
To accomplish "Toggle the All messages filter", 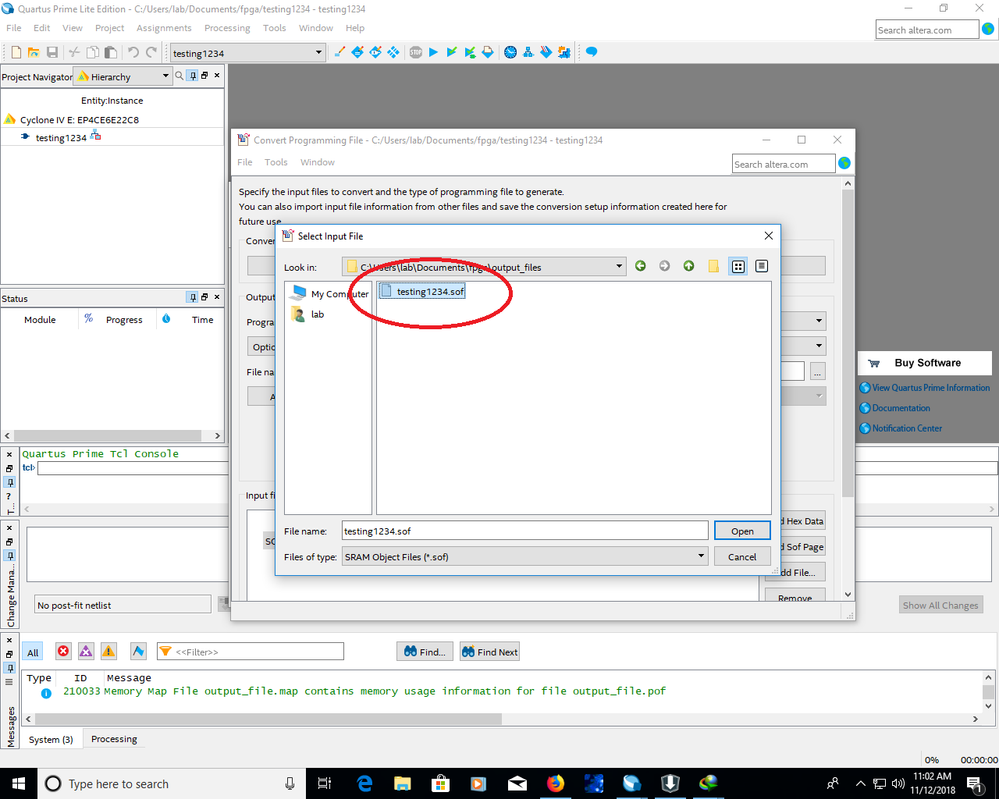I will 33,652.
